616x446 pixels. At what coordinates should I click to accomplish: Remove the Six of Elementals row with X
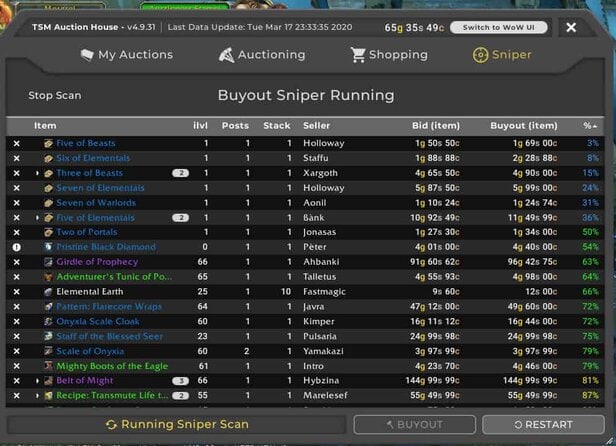[16, 158]
